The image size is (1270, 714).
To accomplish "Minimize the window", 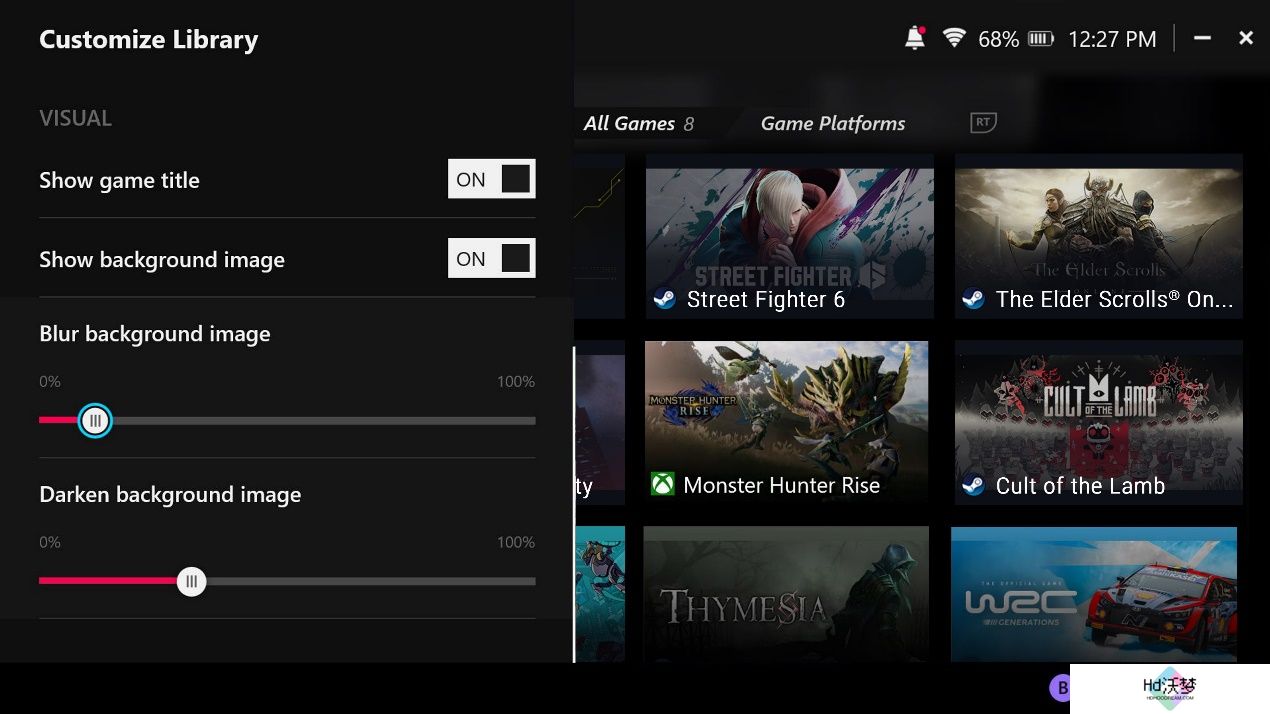I will [1203, 38].
